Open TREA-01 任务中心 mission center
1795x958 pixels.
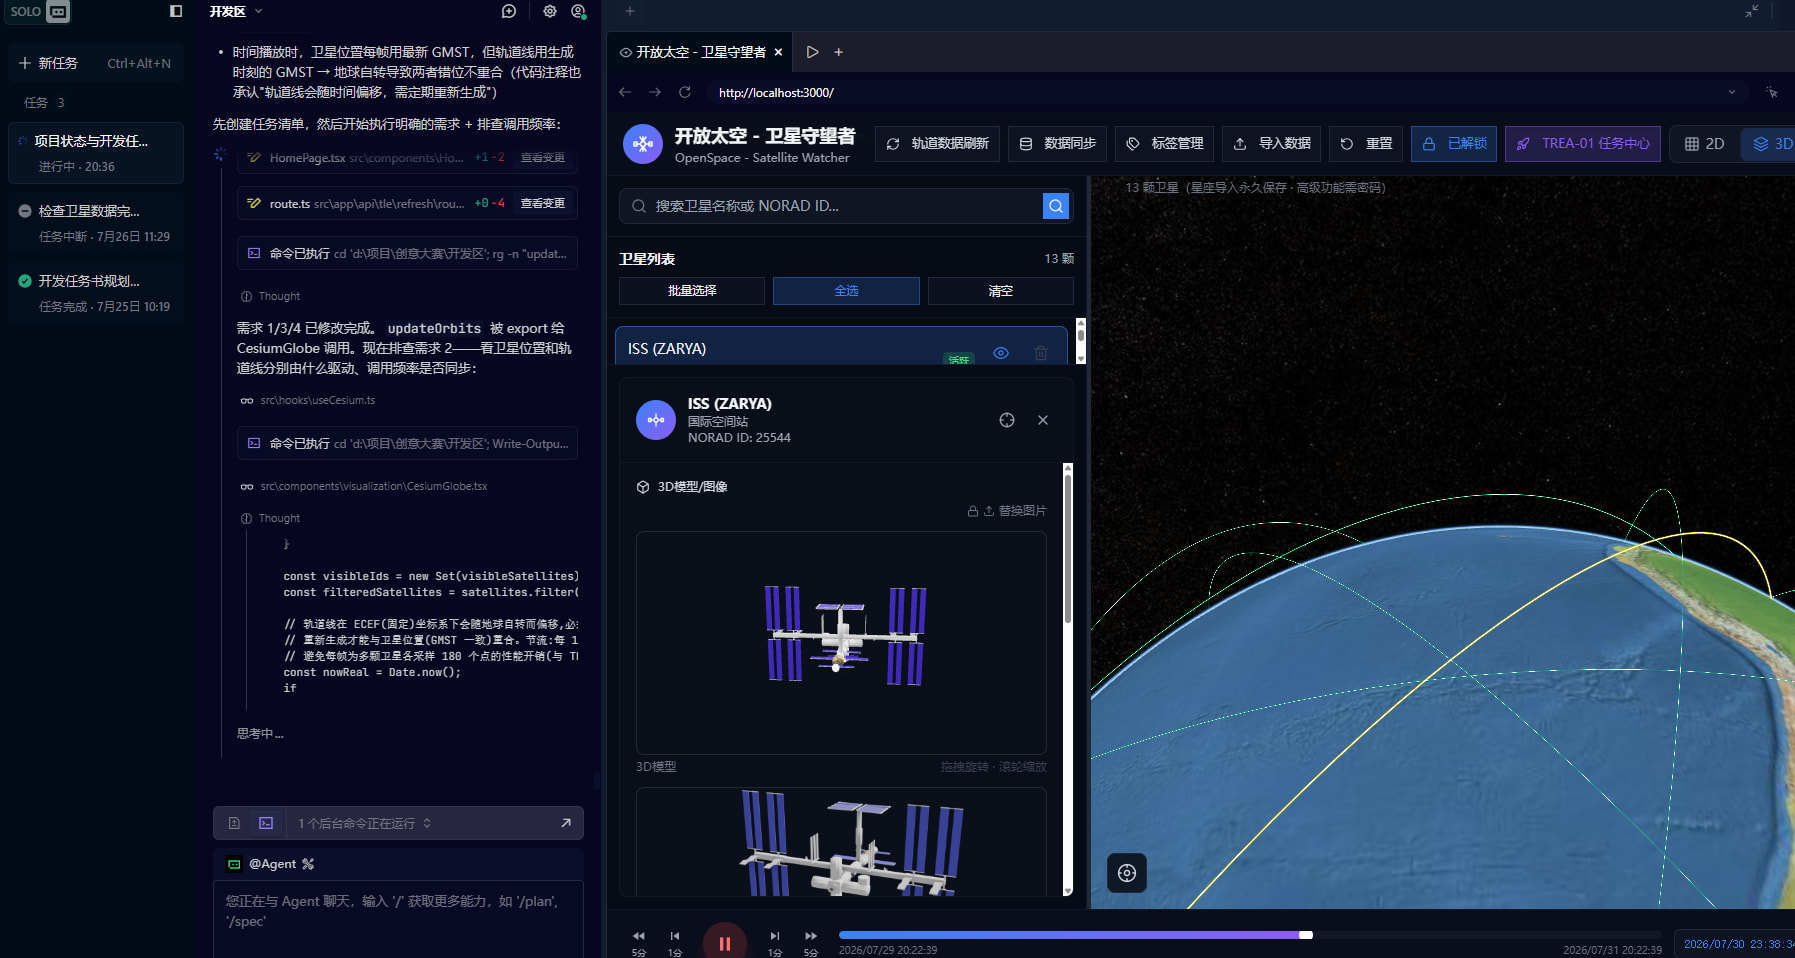[1583, 144]
